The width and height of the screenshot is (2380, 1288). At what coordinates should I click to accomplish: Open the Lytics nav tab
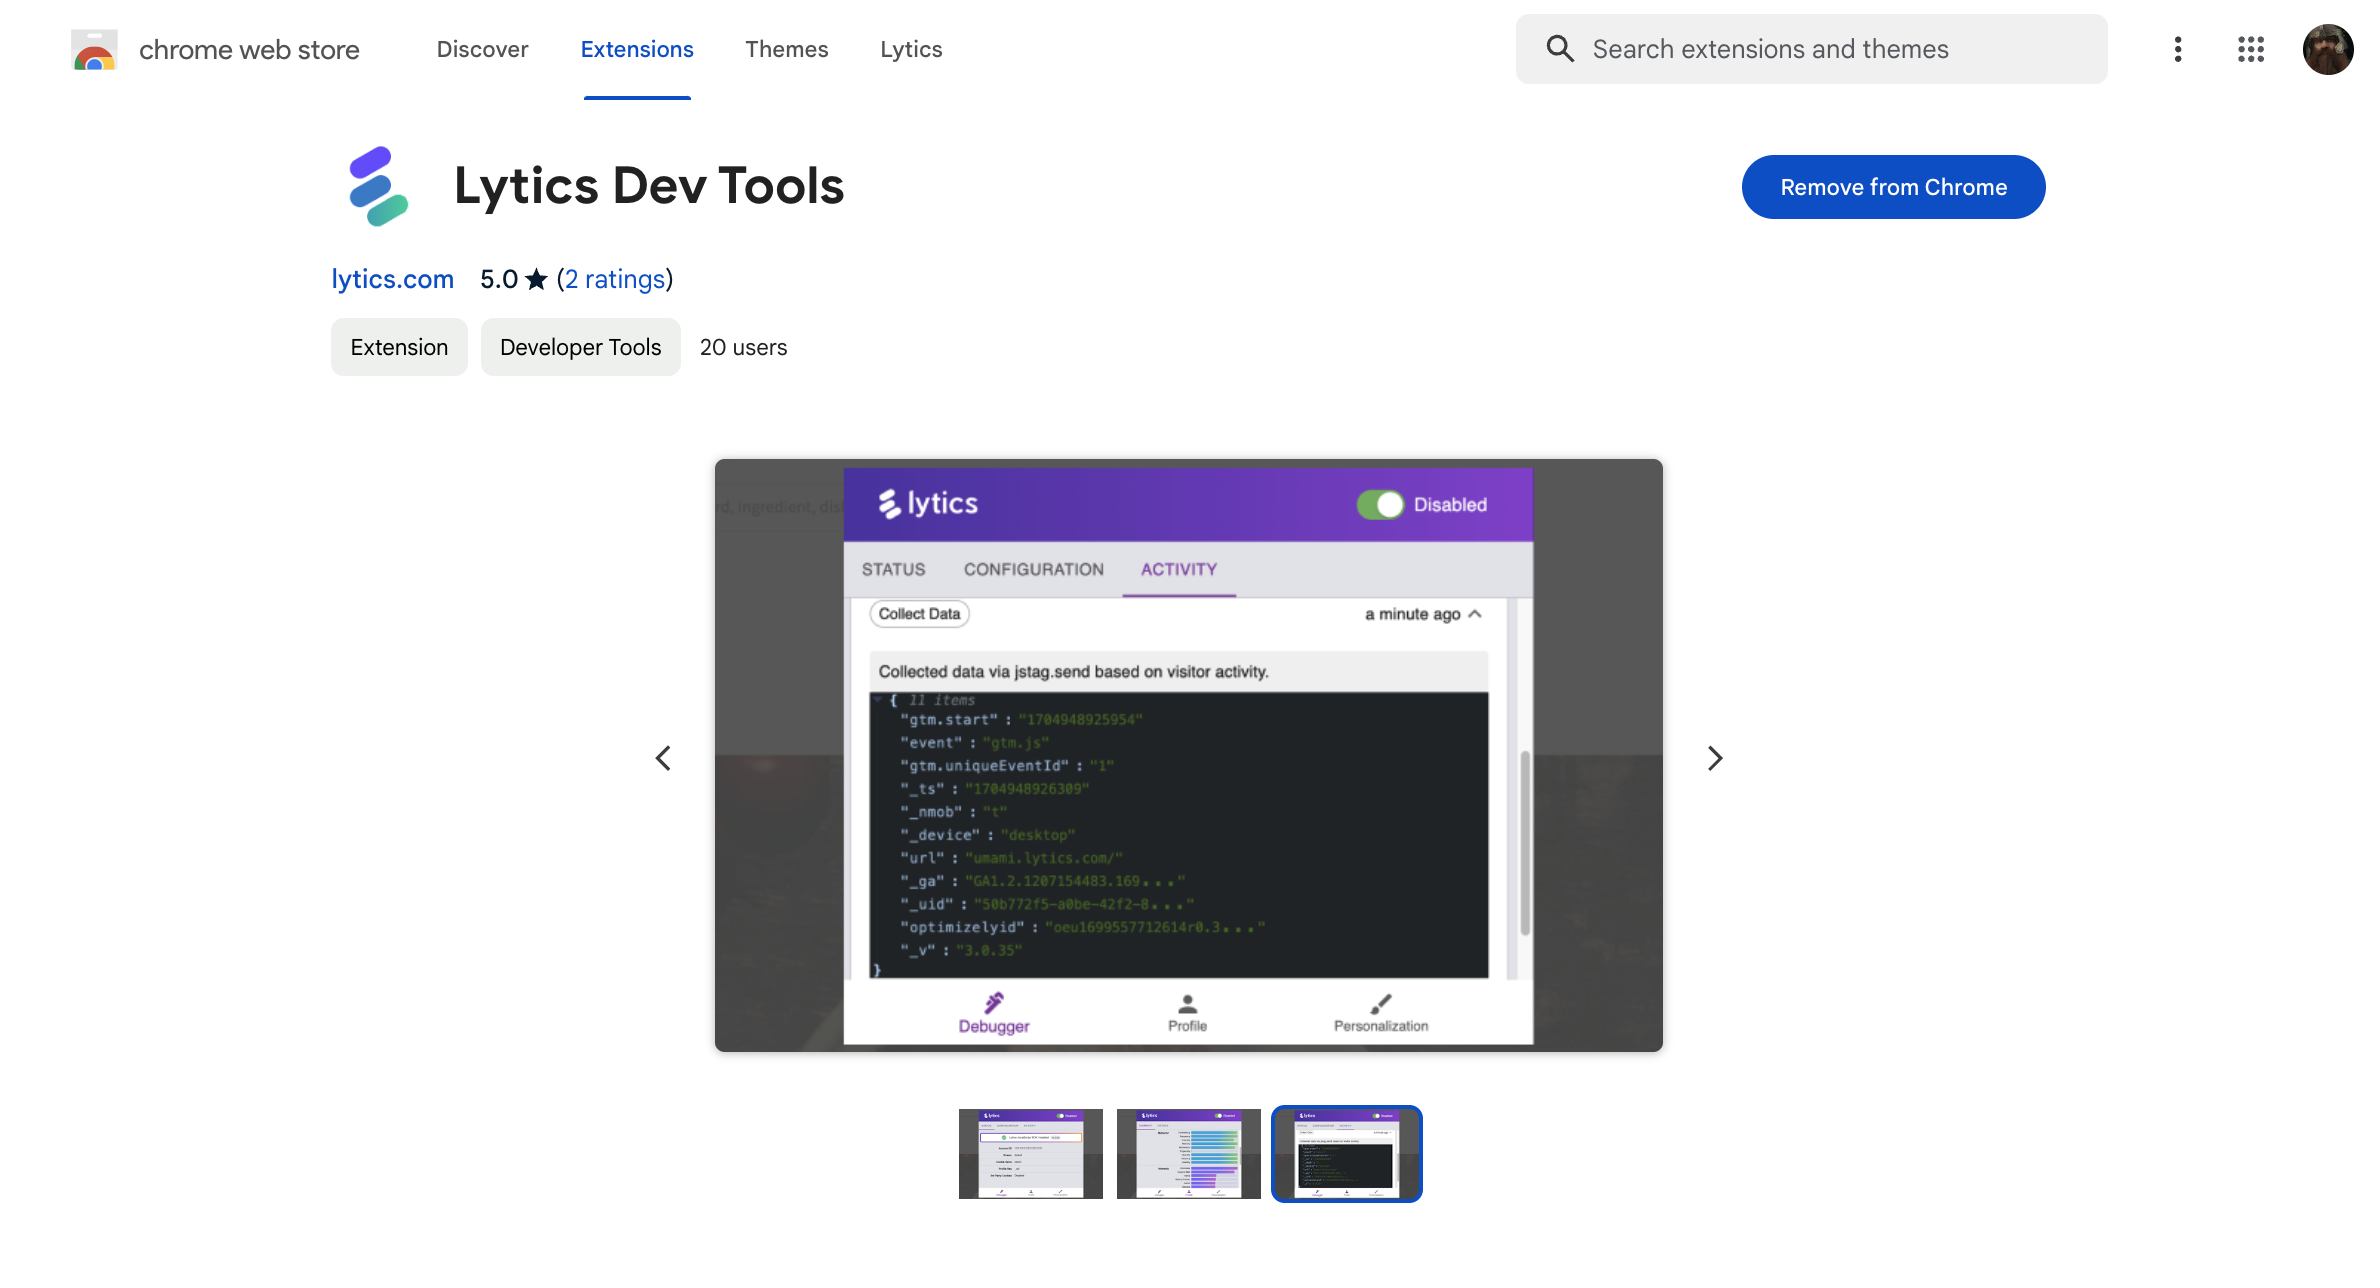(911, 49)
